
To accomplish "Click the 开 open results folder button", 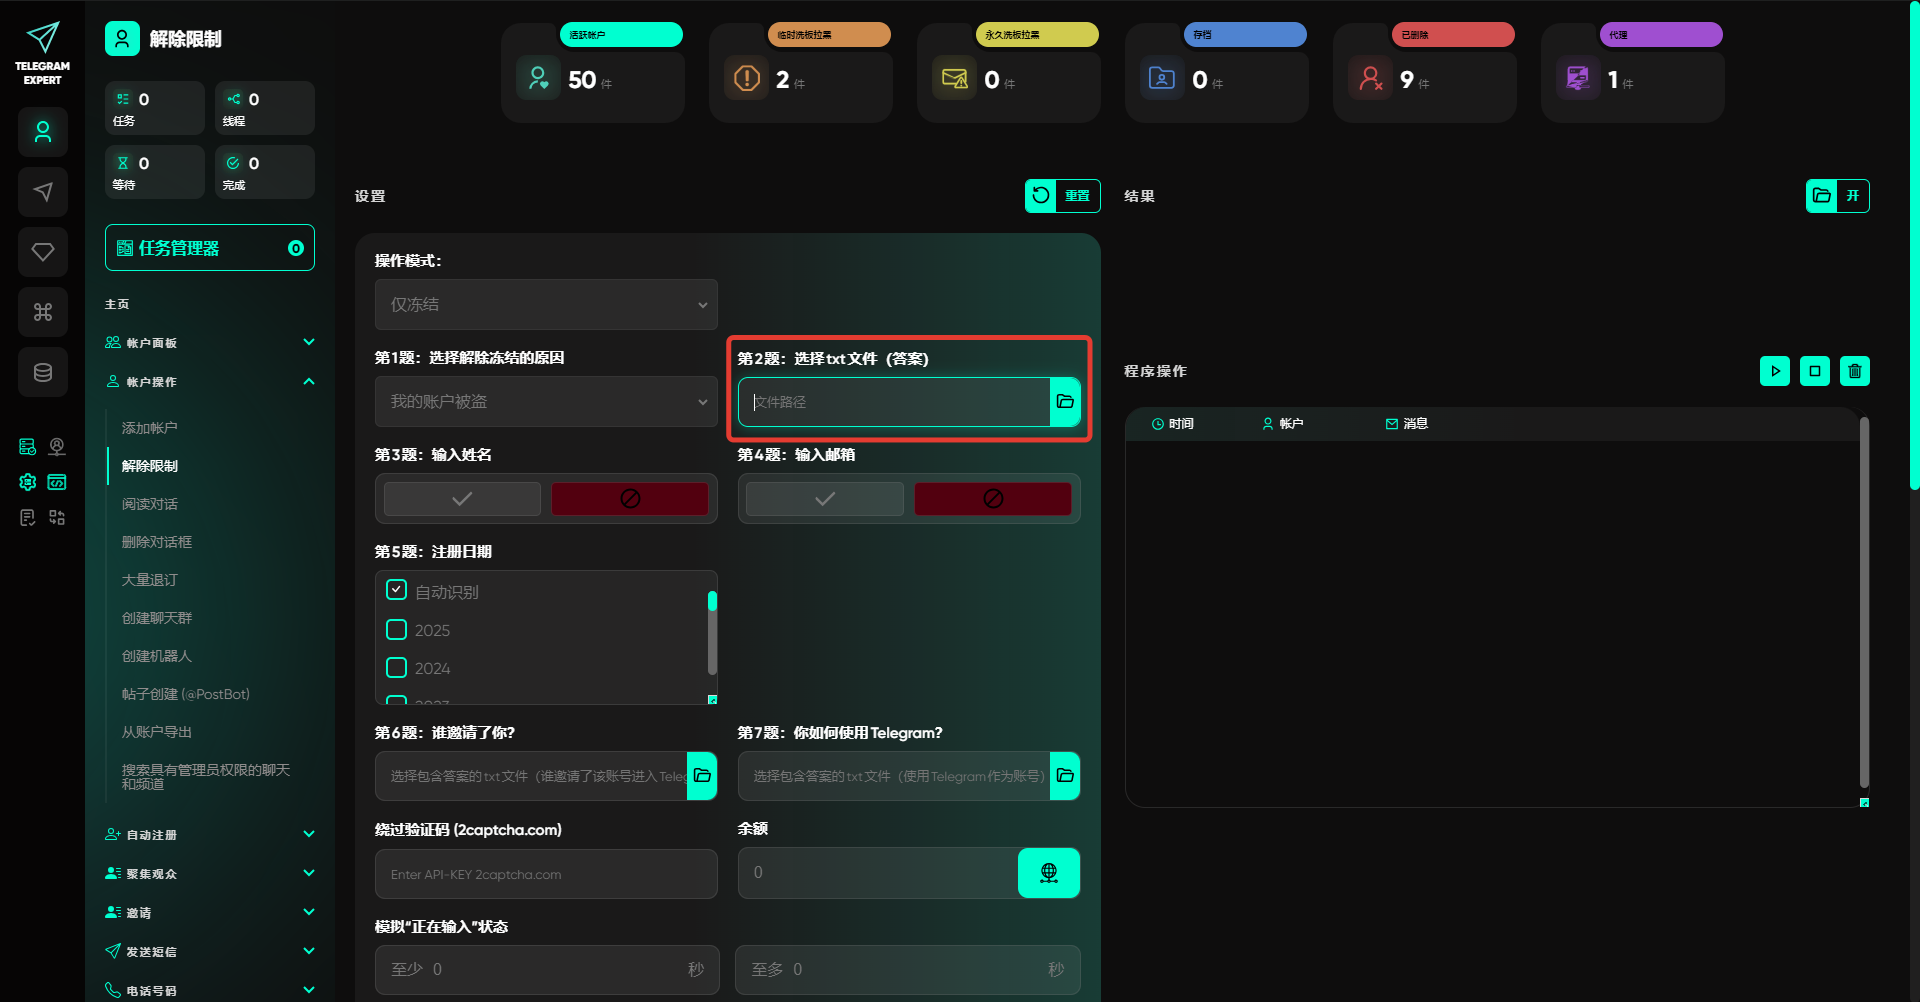I will click(1838, 196).
